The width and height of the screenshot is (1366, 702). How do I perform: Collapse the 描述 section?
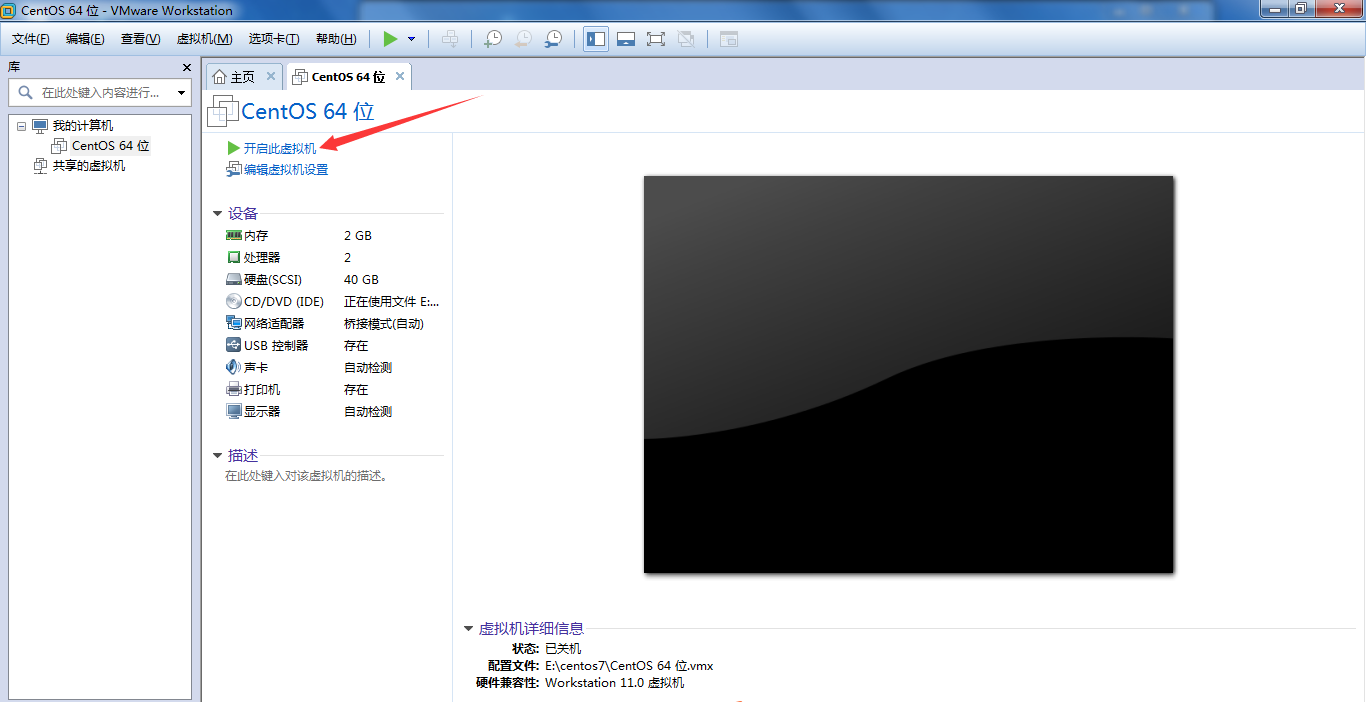[217, 455]
